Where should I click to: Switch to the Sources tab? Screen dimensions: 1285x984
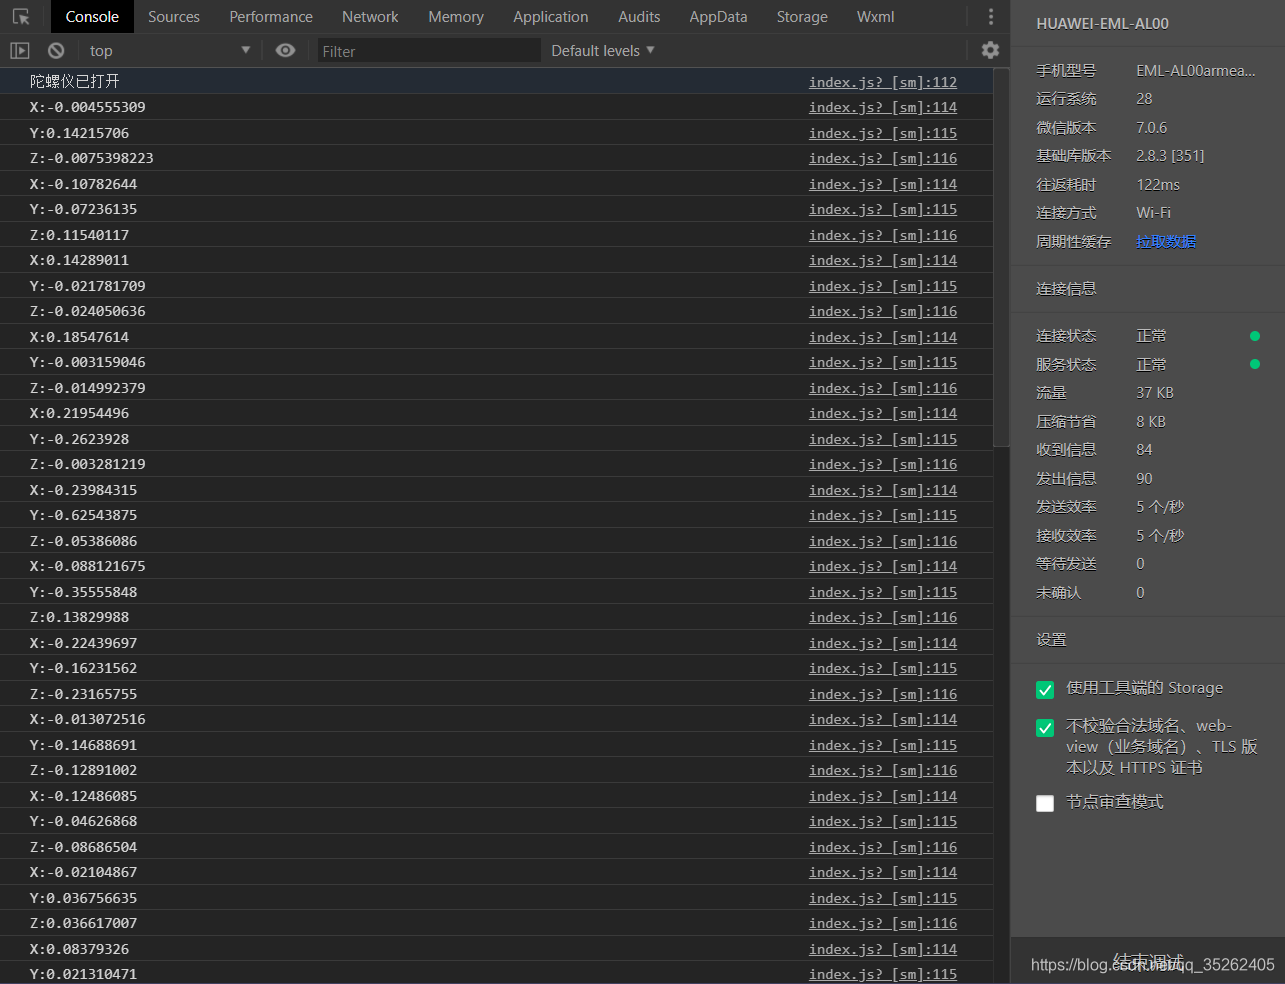pyautogui.click(x=174, y=17)
